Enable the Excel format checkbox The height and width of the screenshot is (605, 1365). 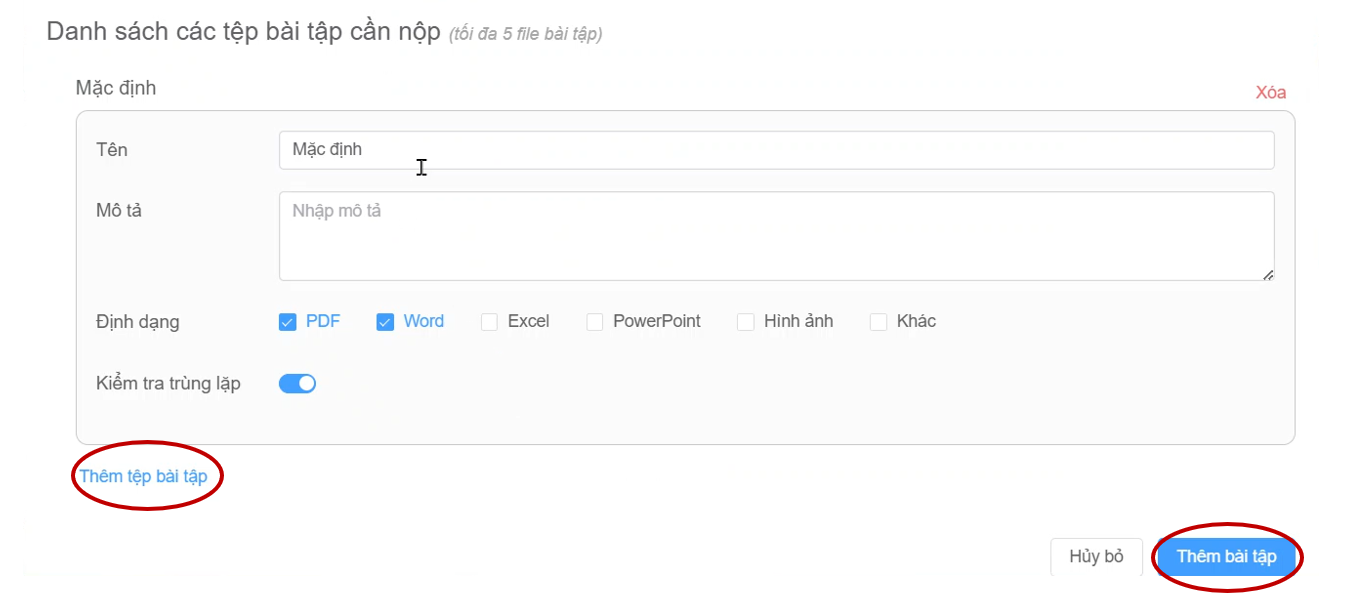(489, 322)
